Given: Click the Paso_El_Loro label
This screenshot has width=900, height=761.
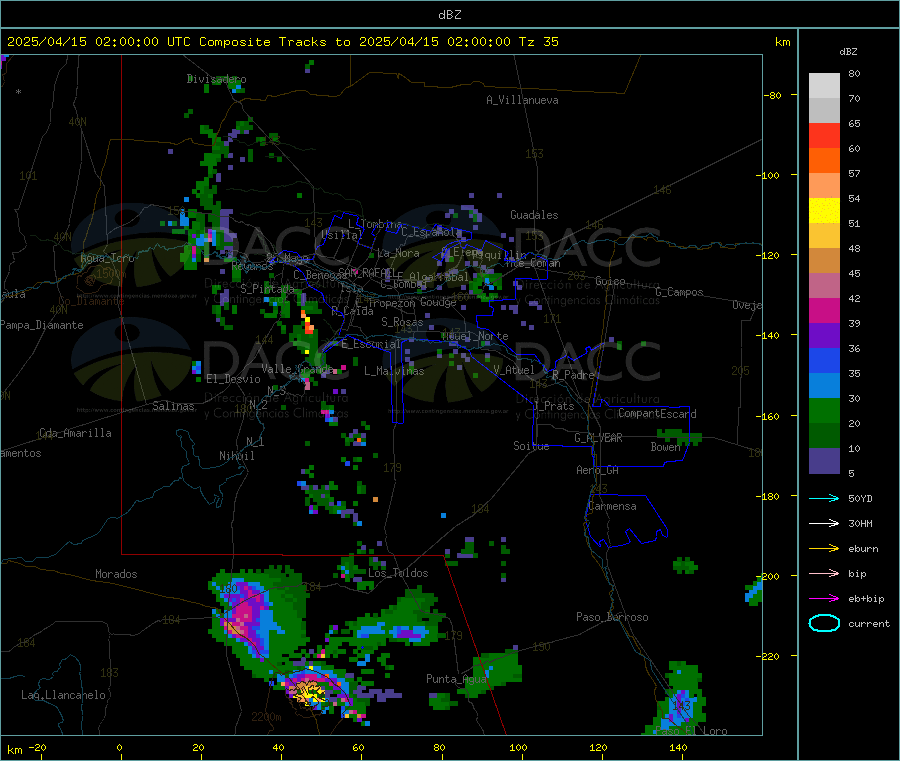Looking at the screenshot, I should tap(692, 731).
